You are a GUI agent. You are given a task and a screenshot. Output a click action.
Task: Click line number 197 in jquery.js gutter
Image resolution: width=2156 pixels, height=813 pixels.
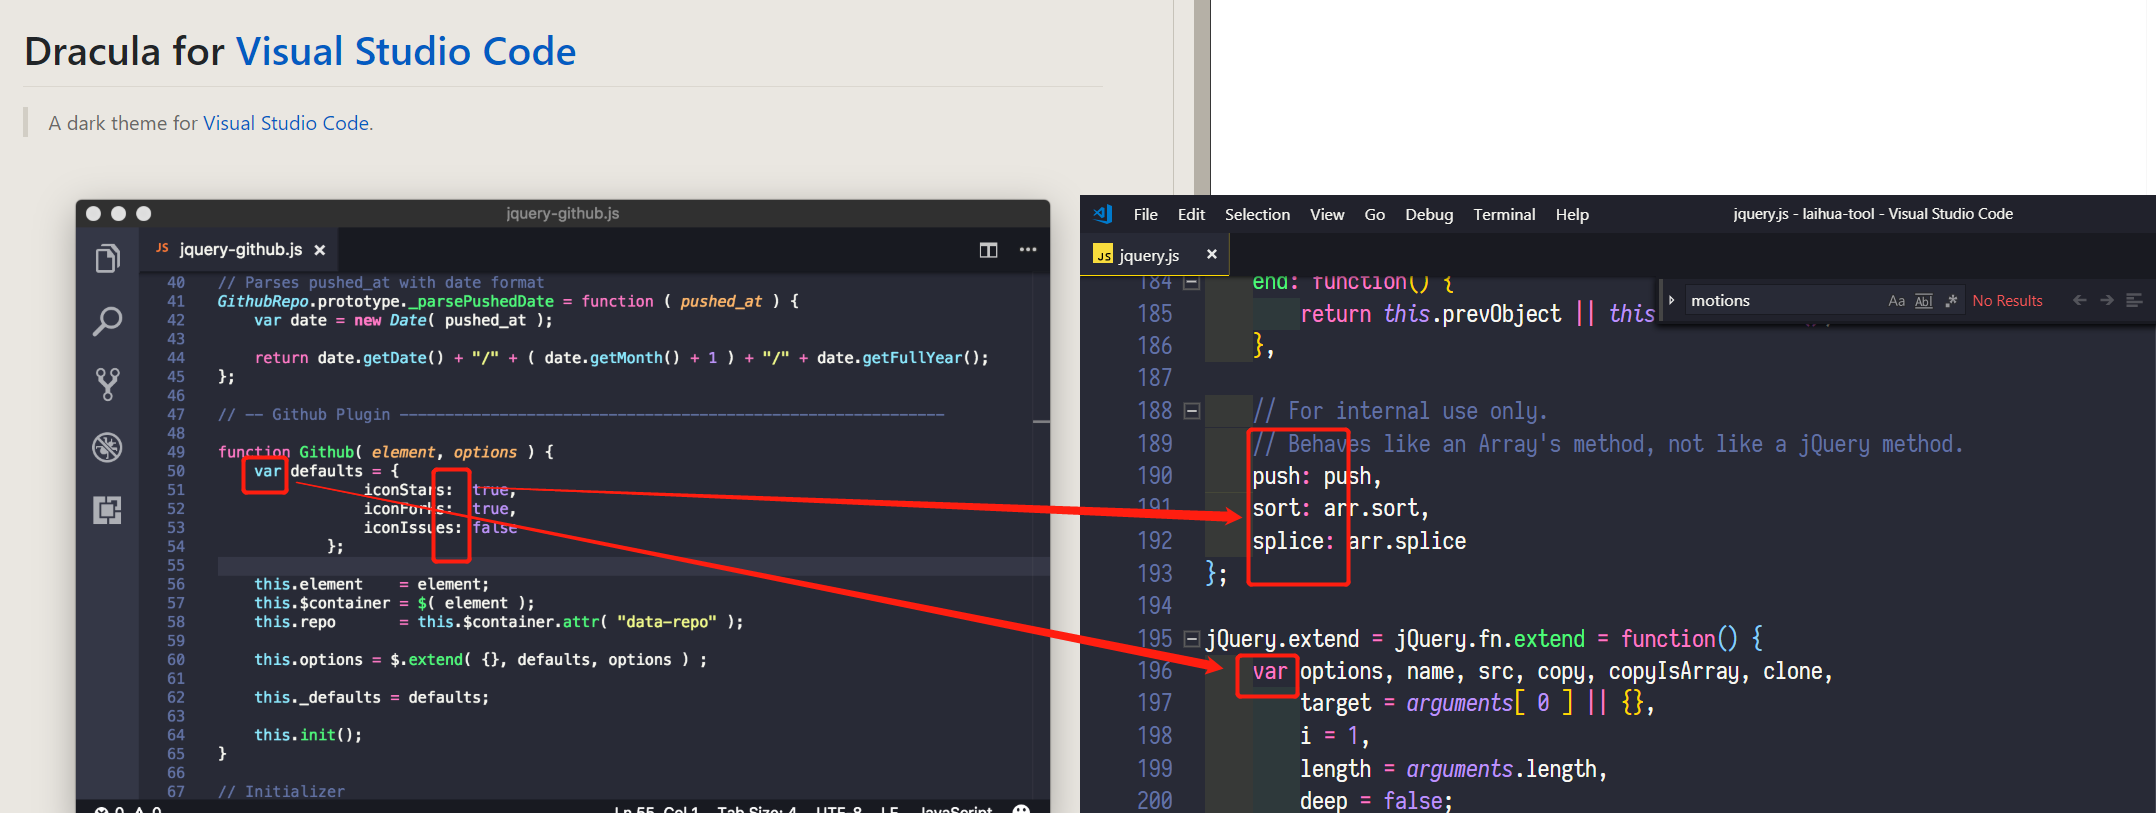point(1155,704)
